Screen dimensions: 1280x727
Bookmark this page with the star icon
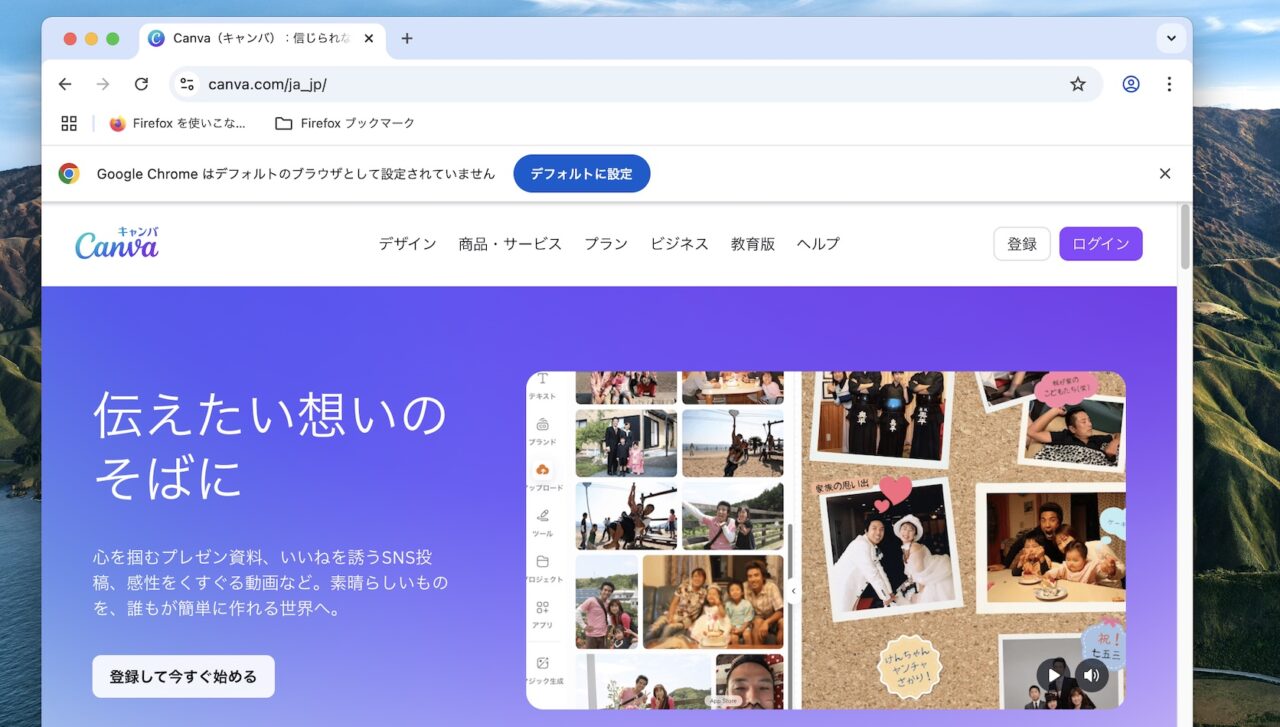tap(1077, 84)
